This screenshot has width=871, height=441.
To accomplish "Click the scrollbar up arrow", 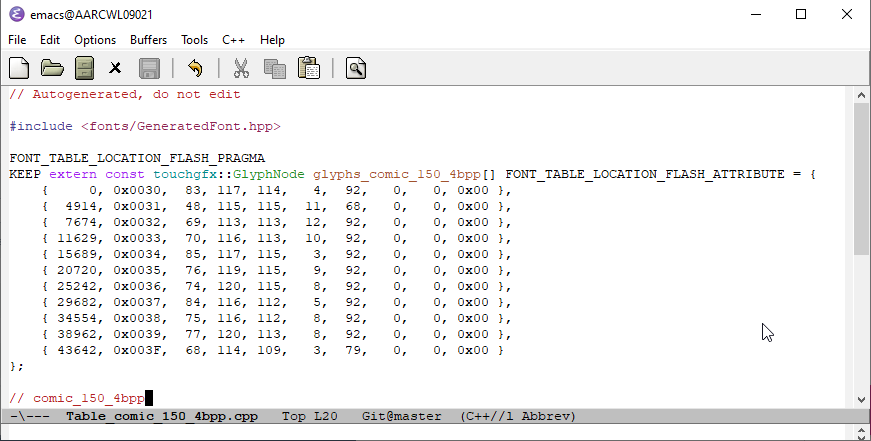I will pyautogui.click(x=861, y=95).
